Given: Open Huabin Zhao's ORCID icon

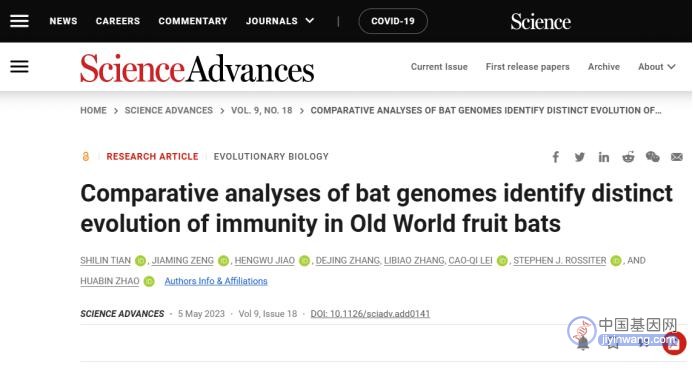Looking at the screenshot, I should tap(149, 281).
